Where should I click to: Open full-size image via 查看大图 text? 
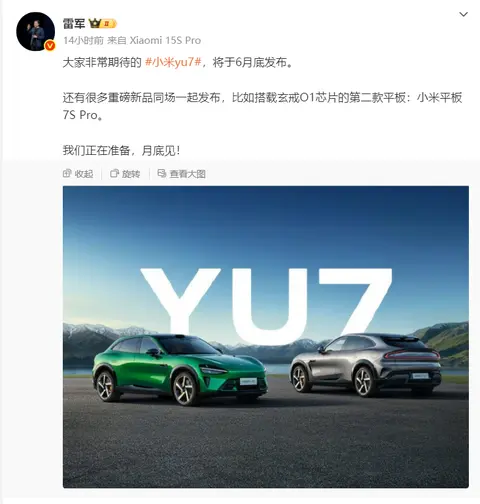click(187, 174)
